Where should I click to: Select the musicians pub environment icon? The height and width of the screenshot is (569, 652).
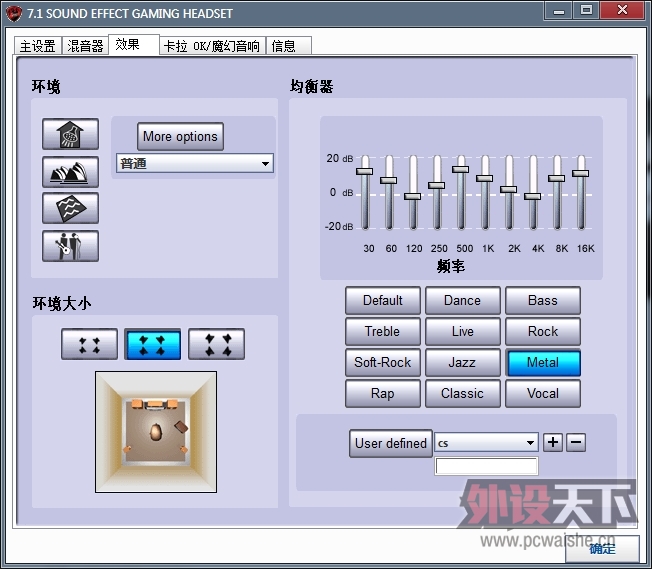[x=70, y=245]
